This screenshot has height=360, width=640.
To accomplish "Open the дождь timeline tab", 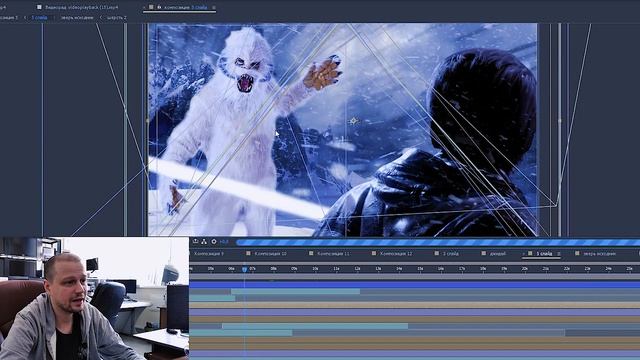I will point(498,254).
